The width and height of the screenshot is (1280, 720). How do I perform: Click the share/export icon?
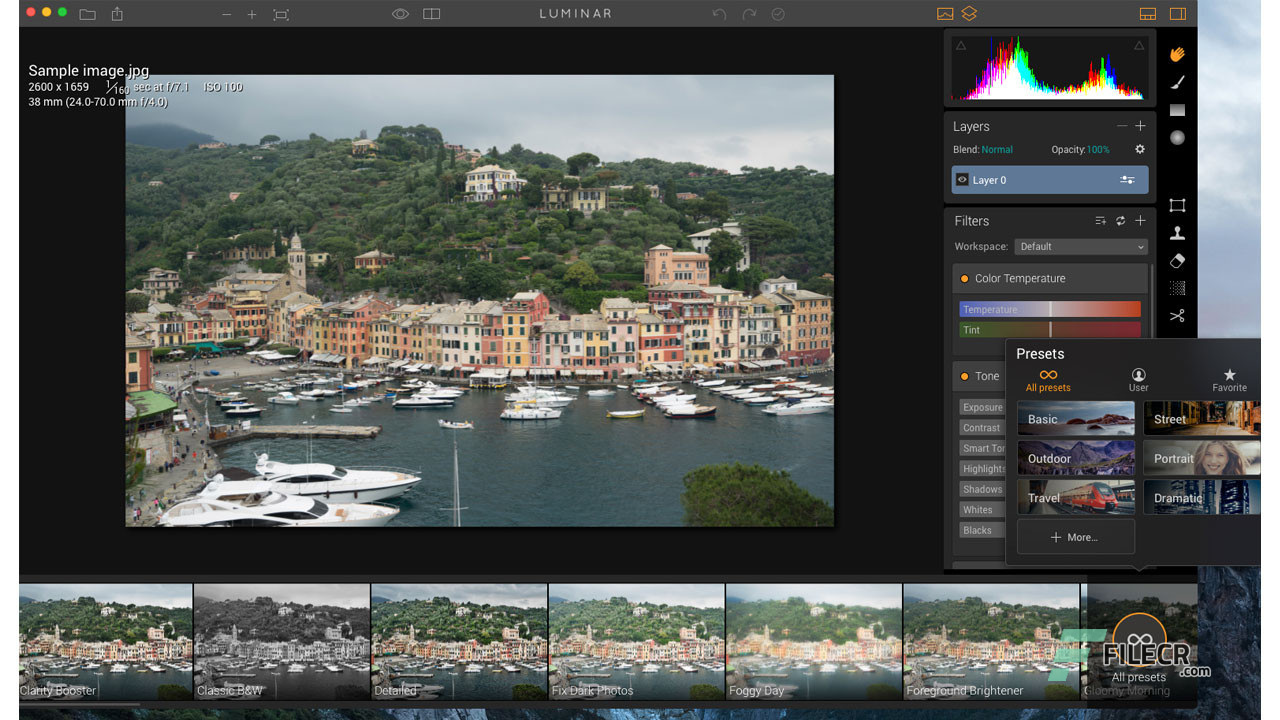118,14
